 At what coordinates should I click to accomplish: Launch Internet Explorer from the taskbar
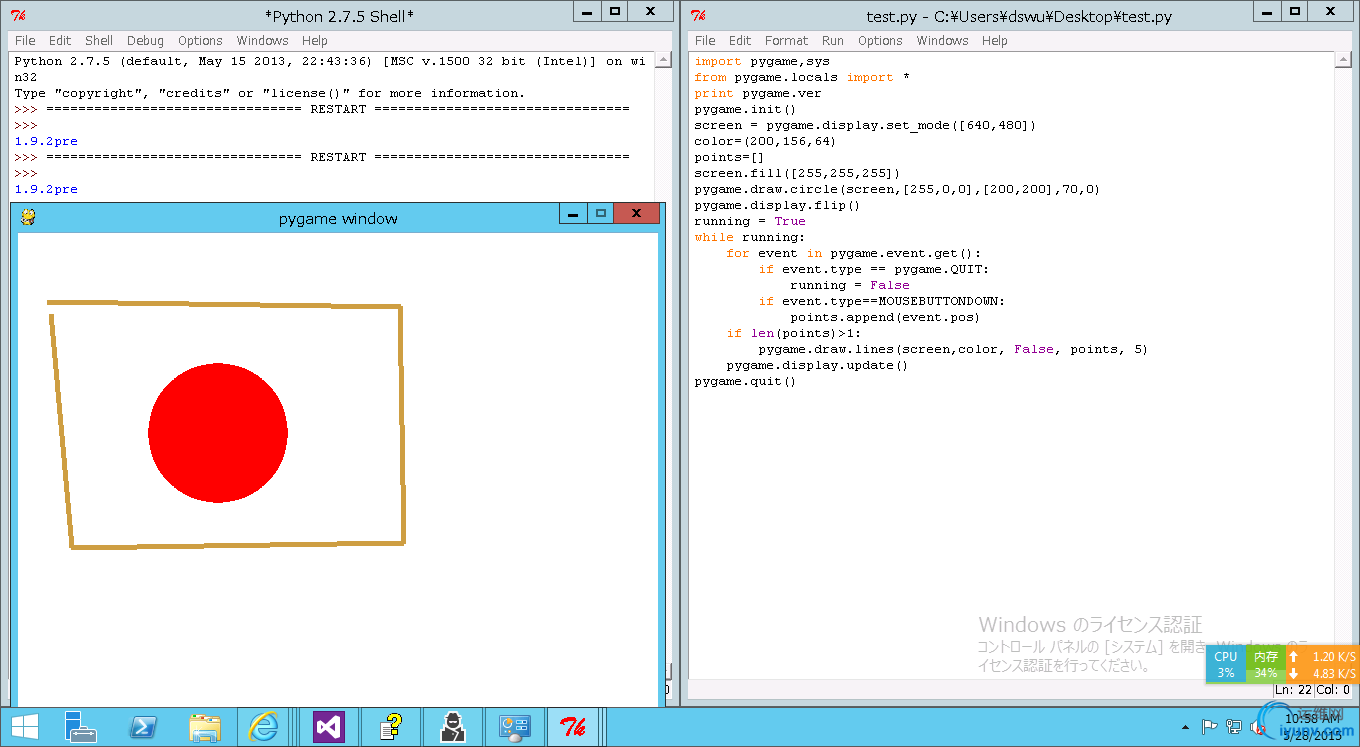266,727
